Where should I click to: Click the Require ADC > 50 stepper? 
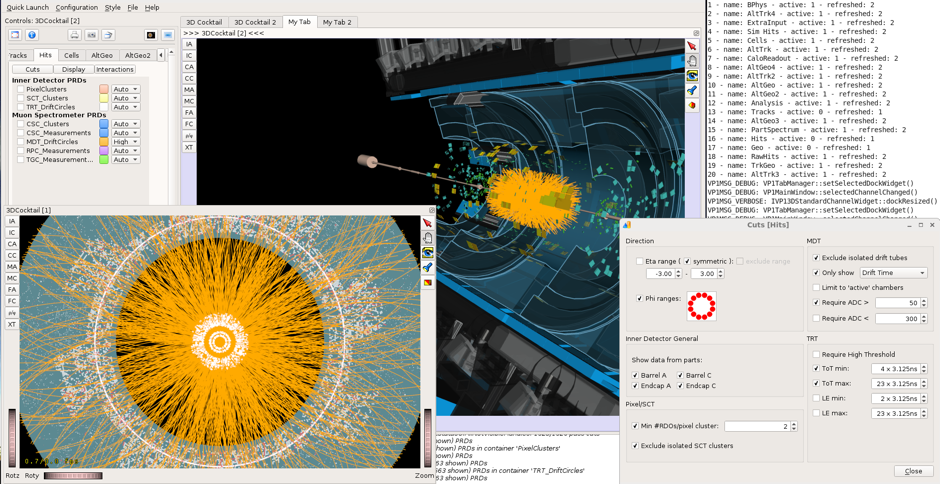[x=924, y=303]
